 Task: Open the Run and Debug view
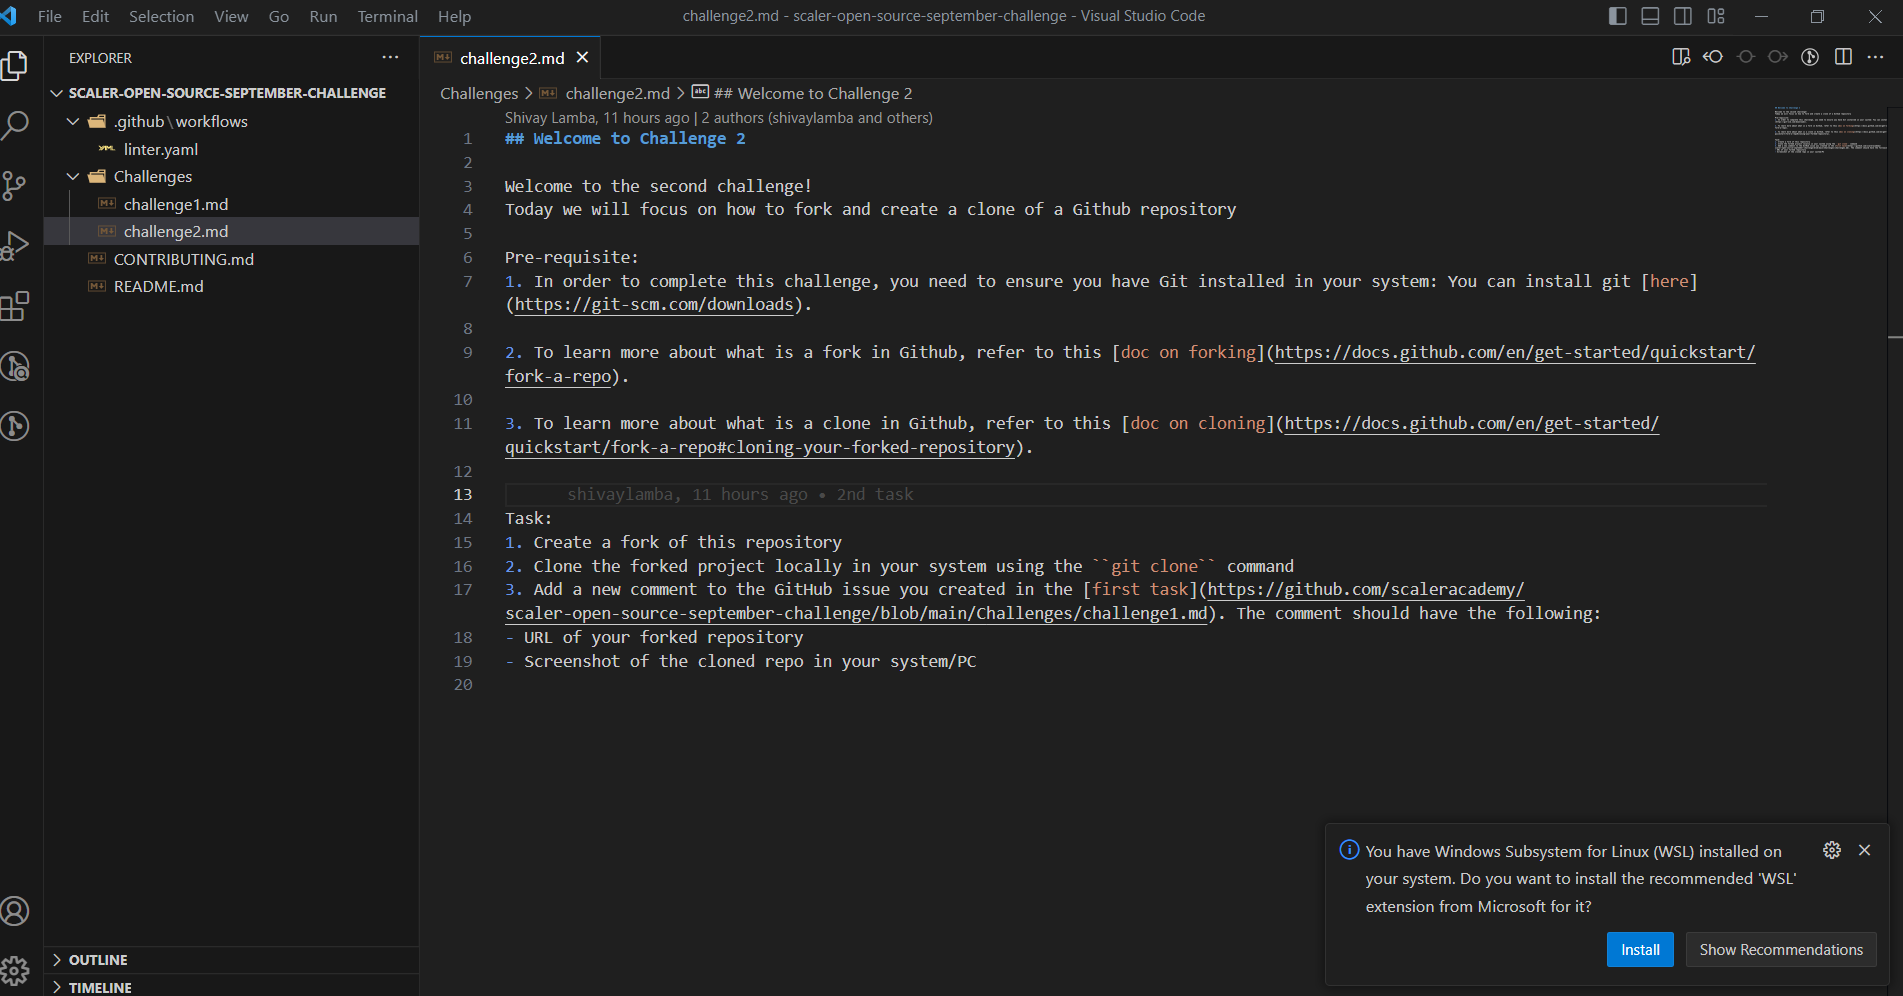[x=17, y=245]
